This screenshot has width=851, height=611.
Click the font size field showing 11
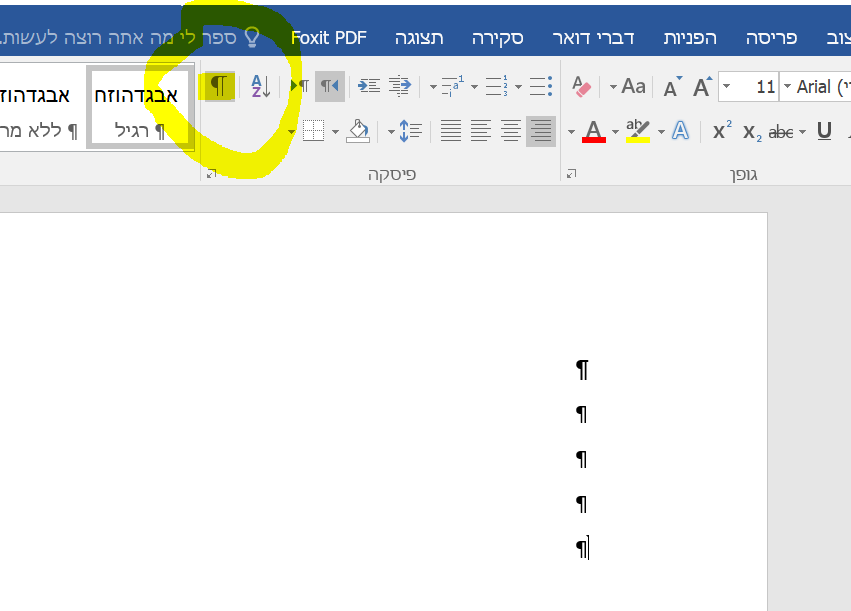(x=755, y=87)
